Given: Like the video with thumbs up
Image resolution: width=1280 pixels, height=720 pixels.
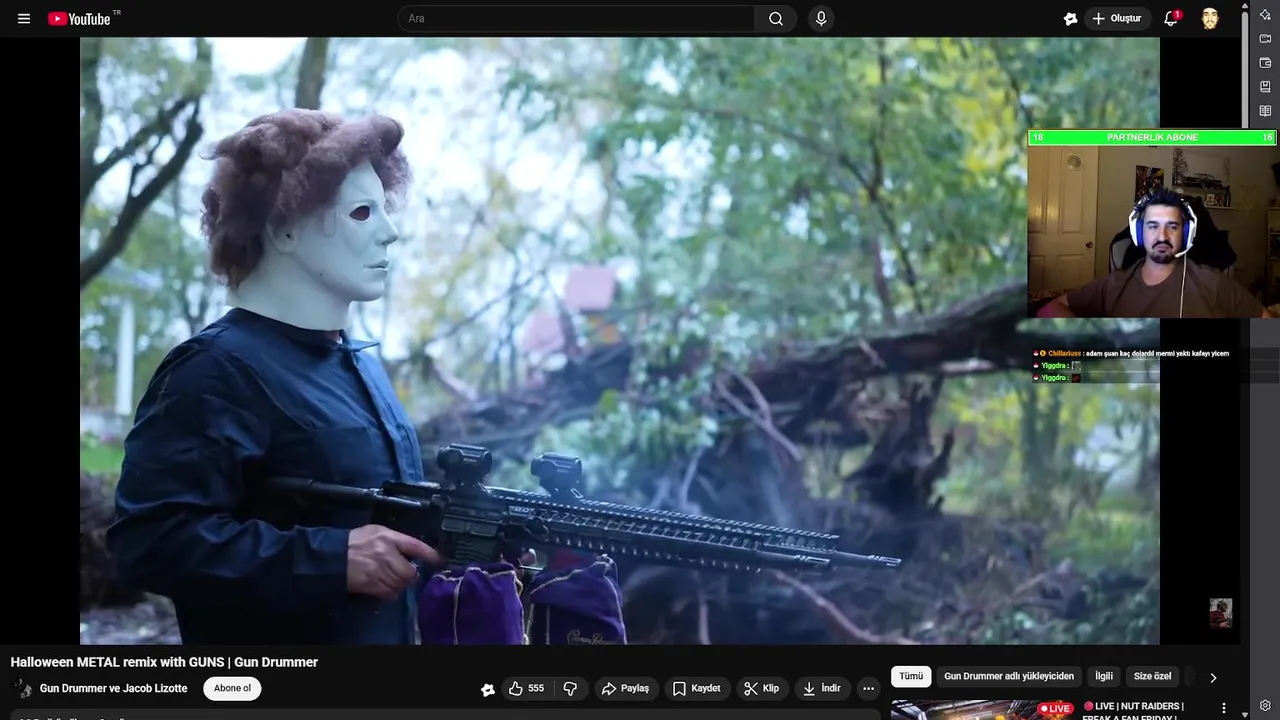Looking at the screenshot, I should 526,688.
